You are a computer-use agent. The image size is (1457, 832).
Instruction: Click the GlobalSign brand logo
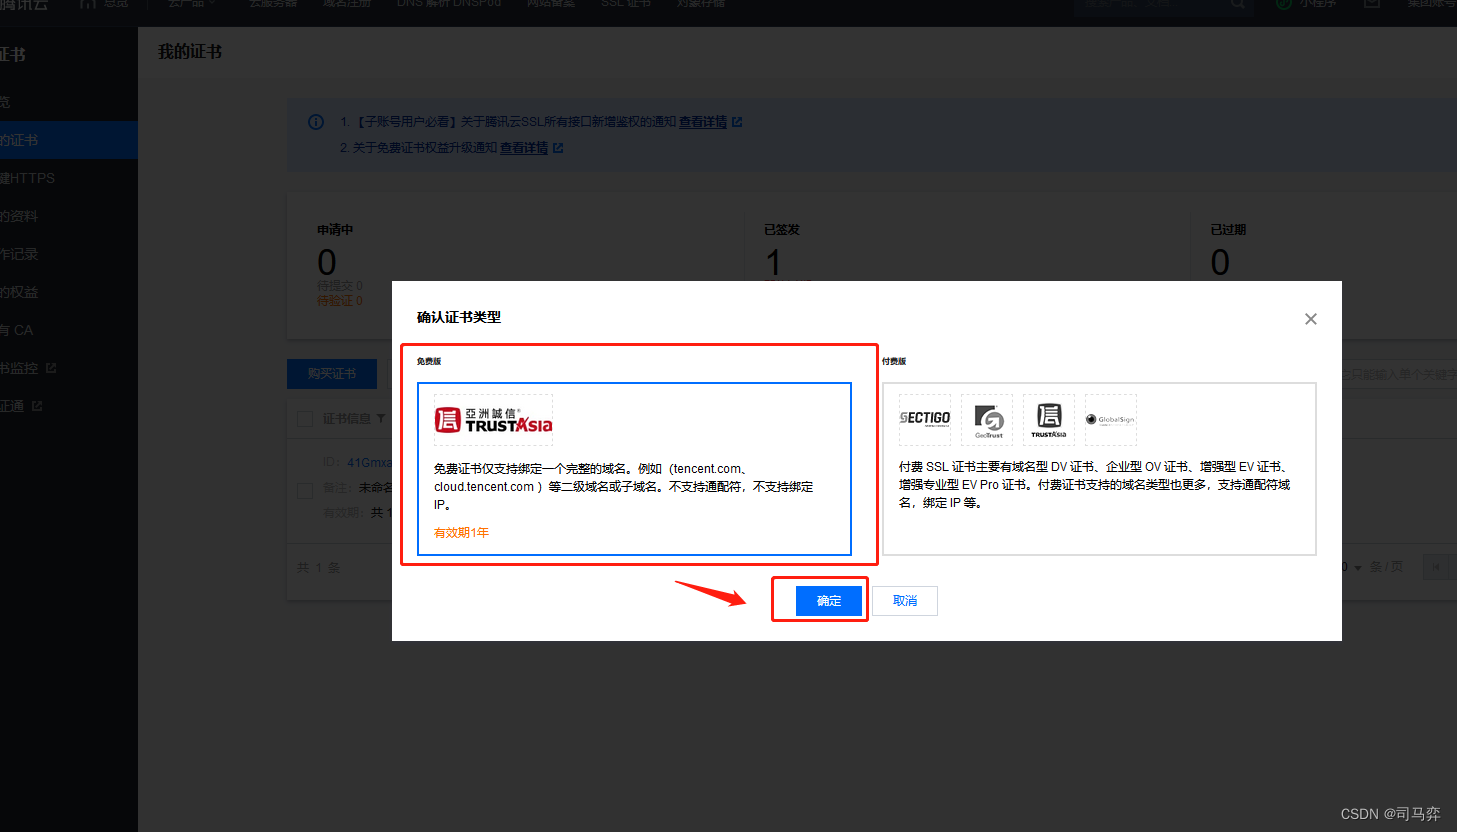(1111, 419)
